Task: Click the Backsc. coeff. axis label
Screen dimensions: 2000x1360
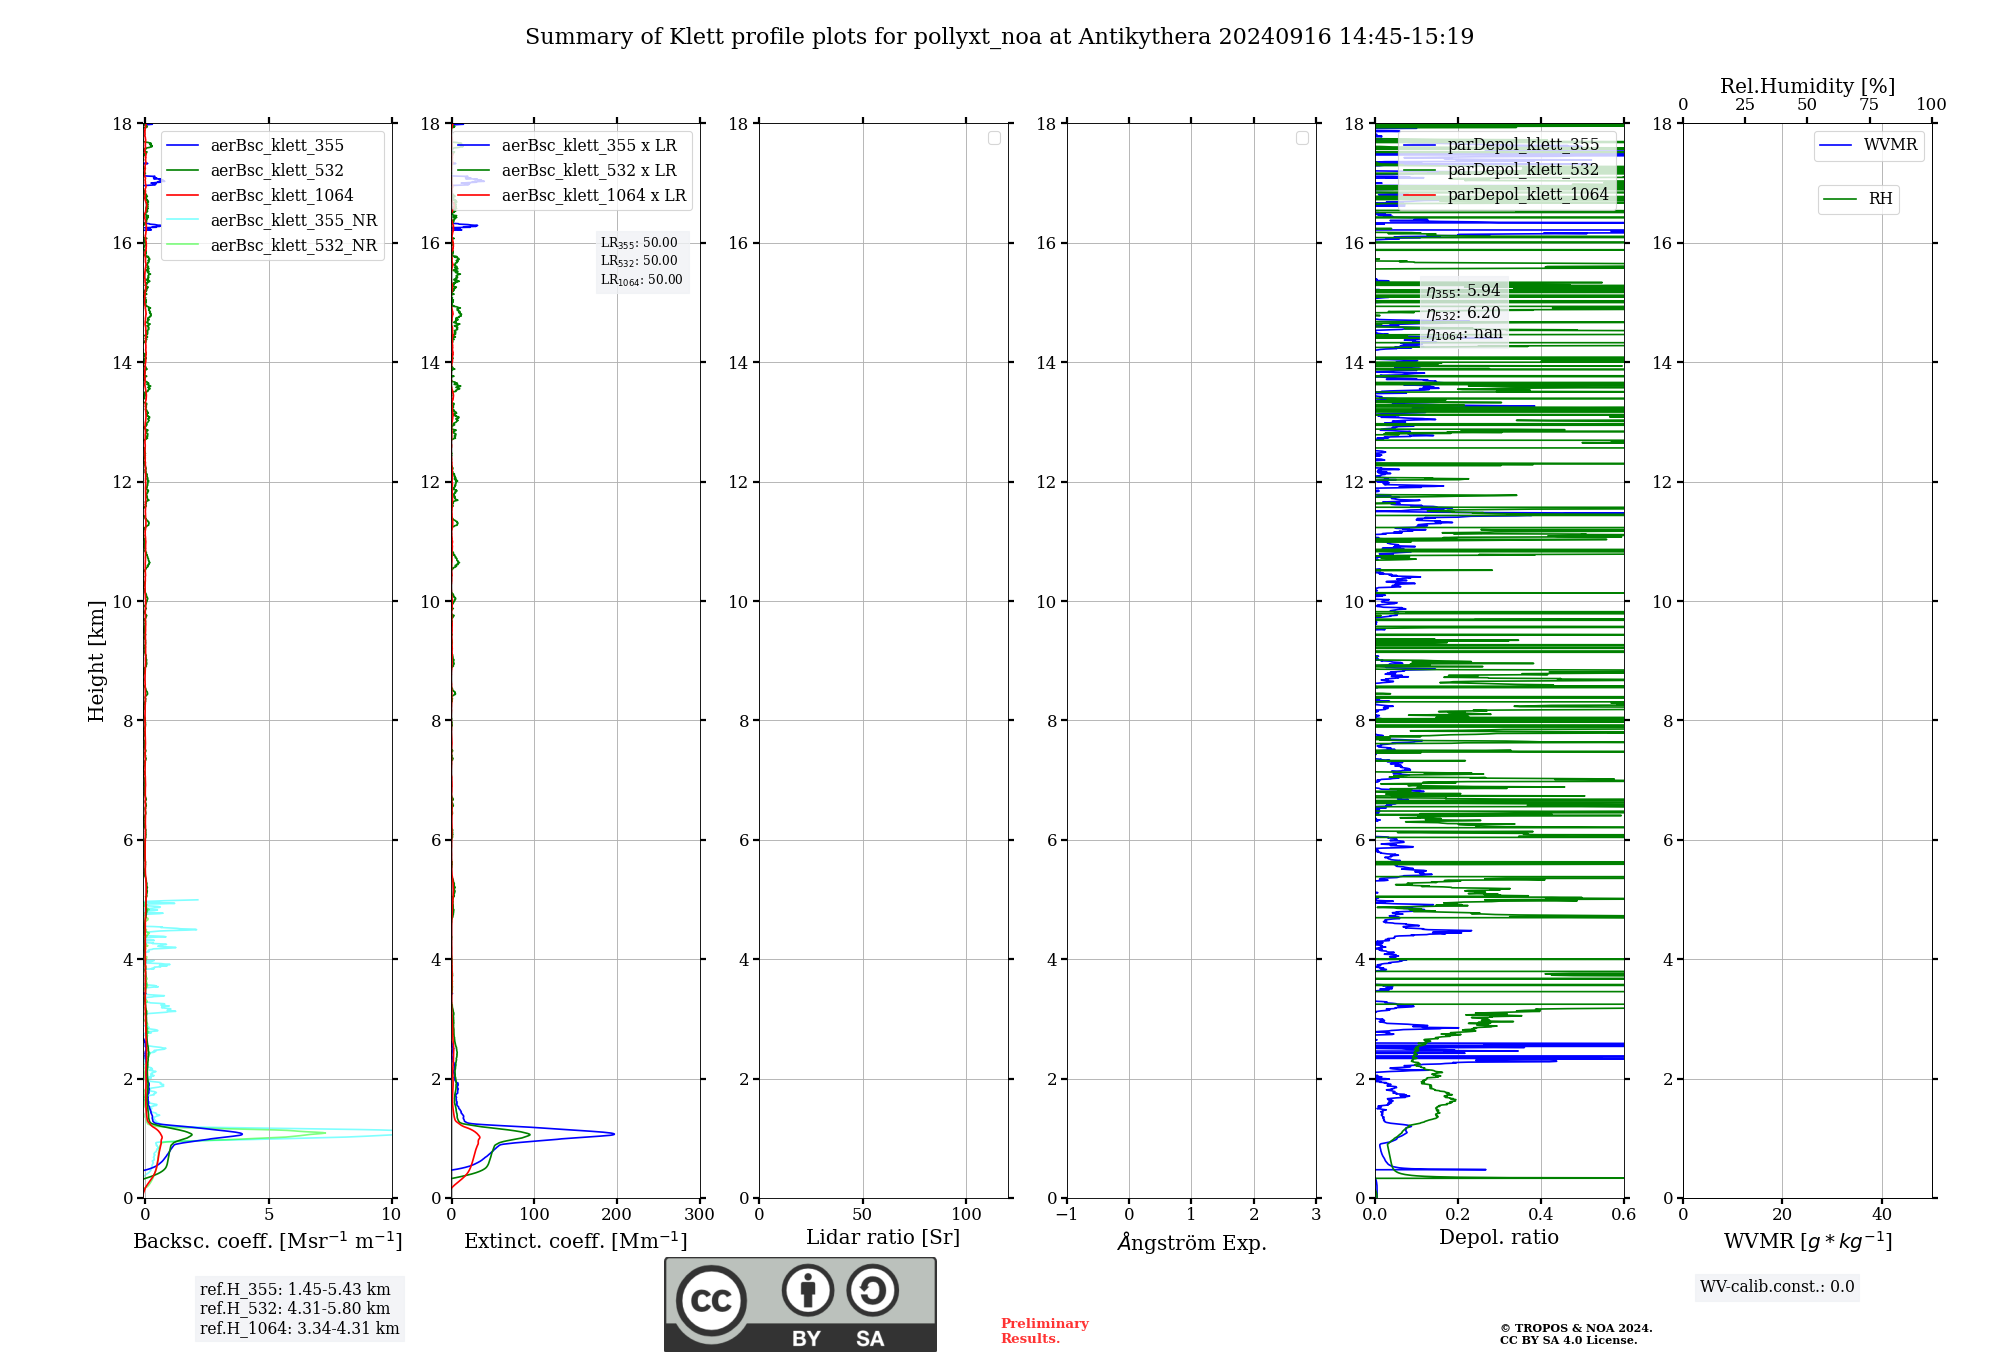Action: pos(268,1241)
